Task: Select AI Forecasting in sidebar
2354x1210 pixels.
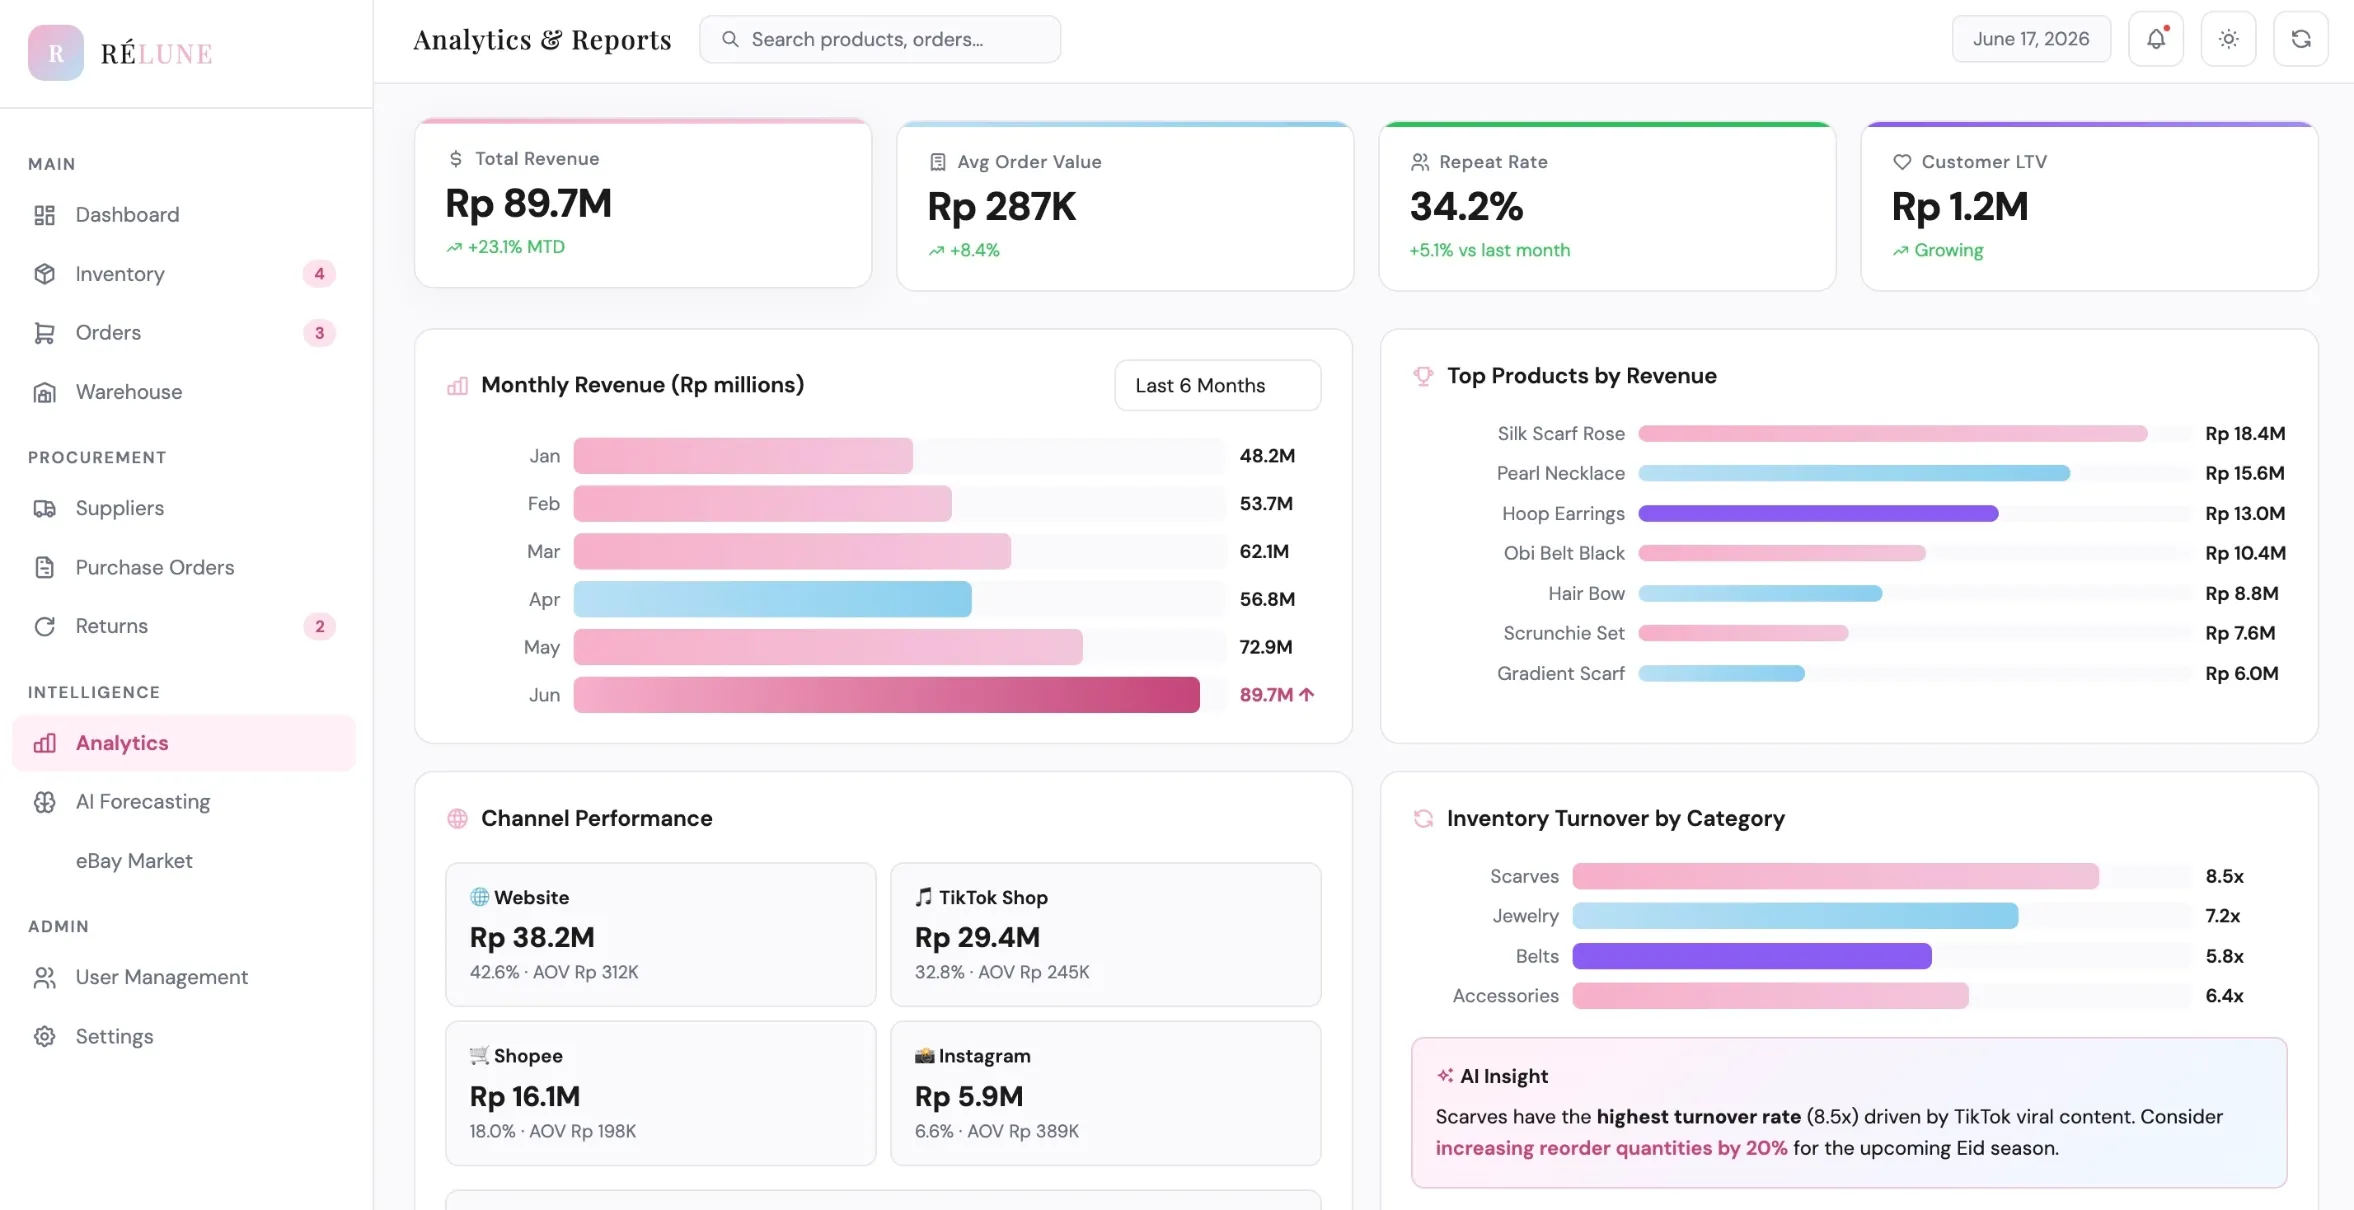Action: [x=184, y=802]
